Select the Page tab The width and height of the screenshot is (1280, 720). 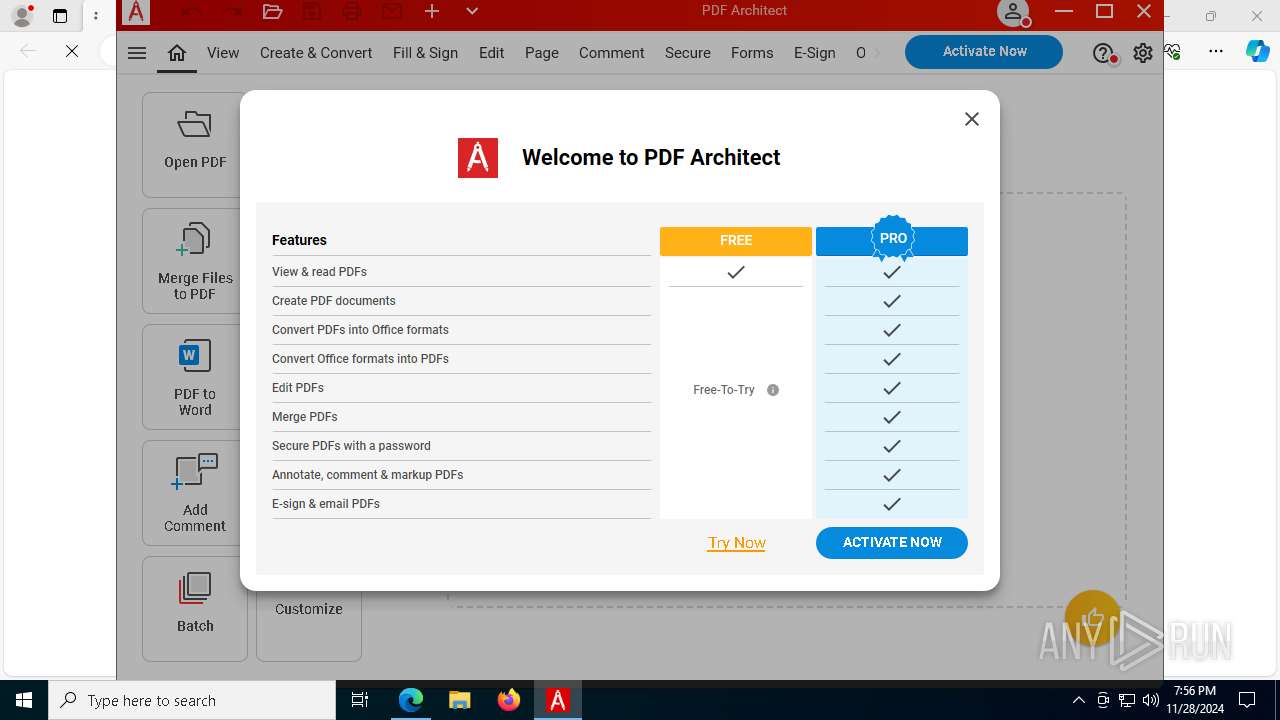tap(542, 53)
